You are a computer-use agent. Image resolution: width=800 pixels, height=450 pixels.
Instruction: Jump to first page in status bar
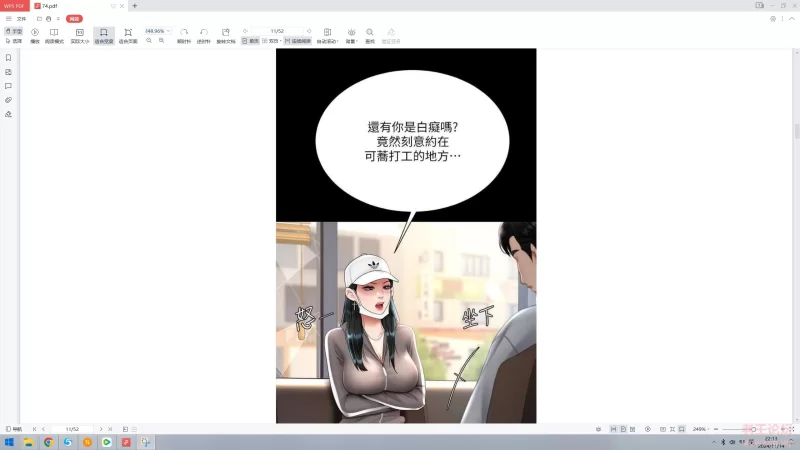coord(34,429)
